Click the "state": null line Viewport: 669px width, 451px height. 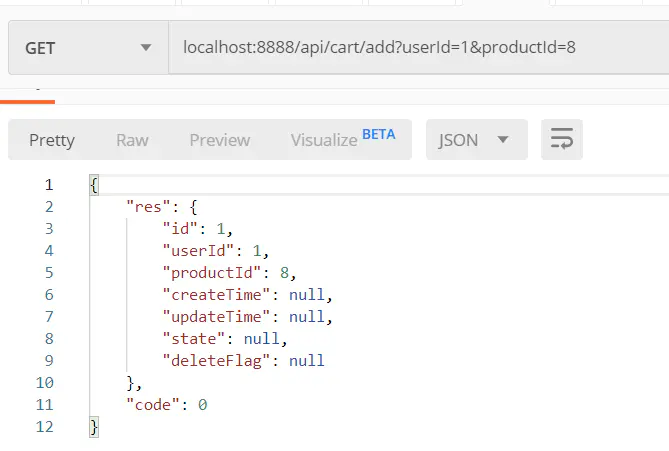(x=224, y=339)
